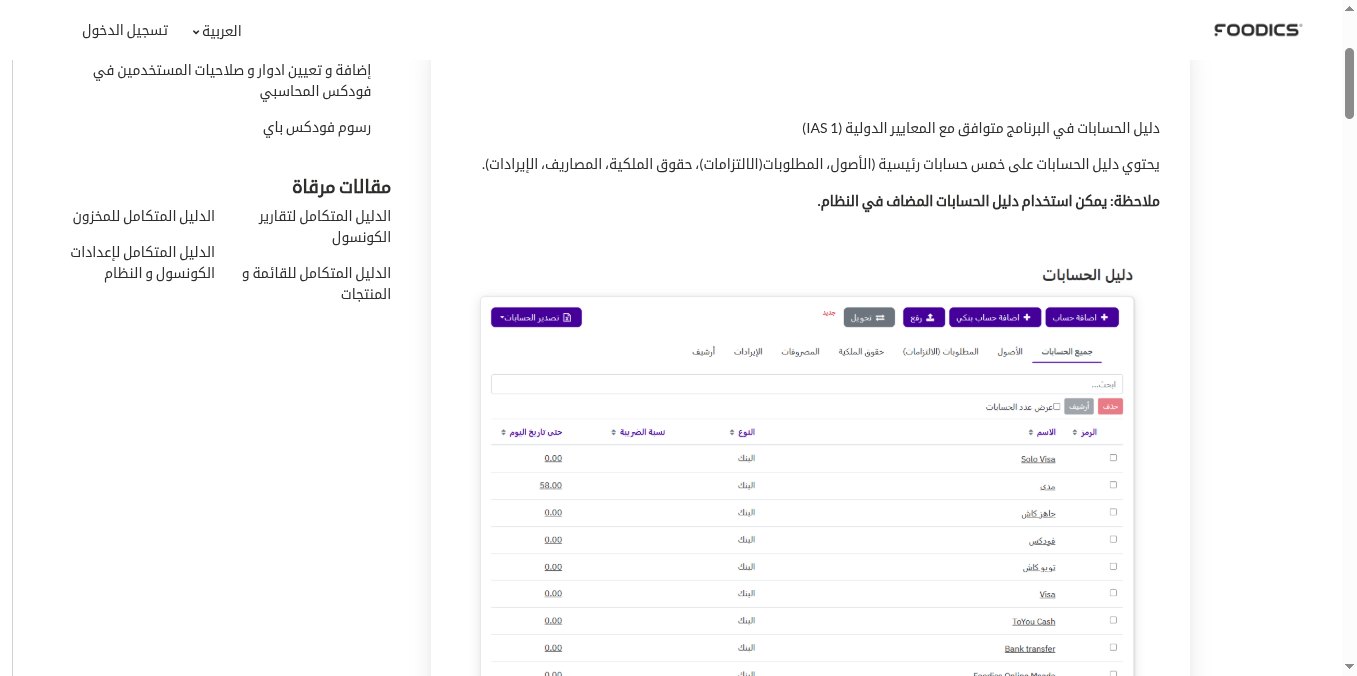Open the المصروفات tab
The image size is (1357, 676).
tap(801, 352)
